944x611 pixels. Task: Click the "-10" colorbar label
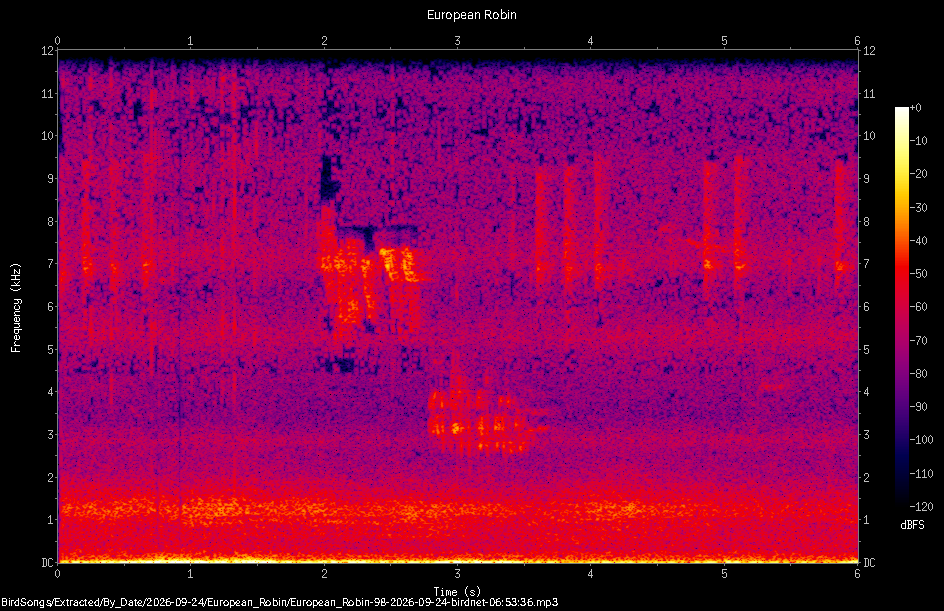click(918, 141)
